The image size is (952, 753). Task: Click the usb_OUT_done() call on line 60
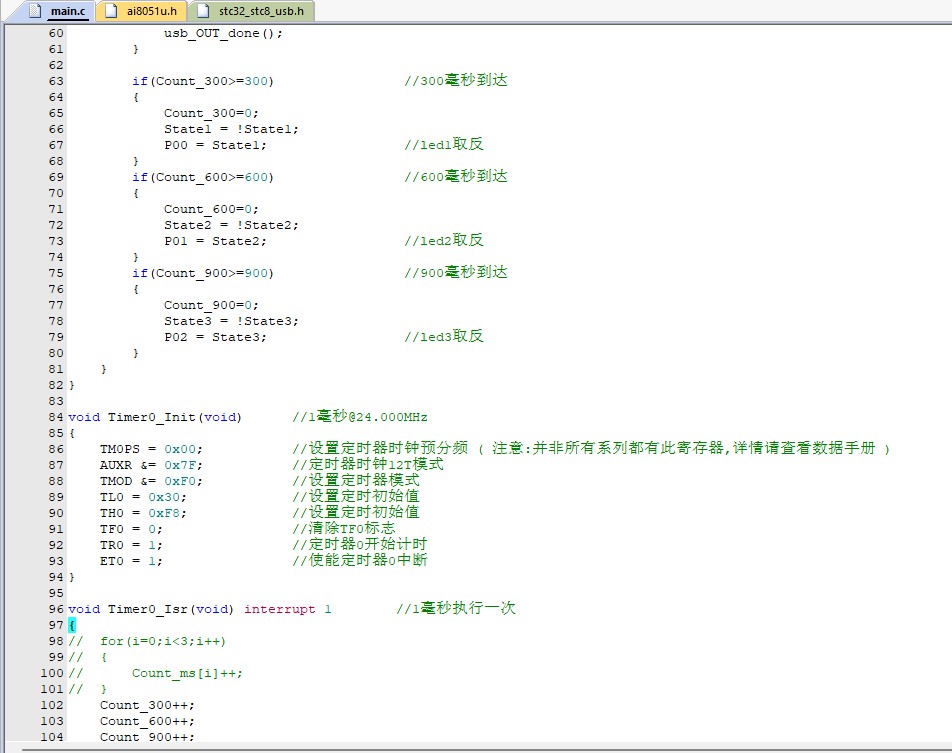point(223,33)
